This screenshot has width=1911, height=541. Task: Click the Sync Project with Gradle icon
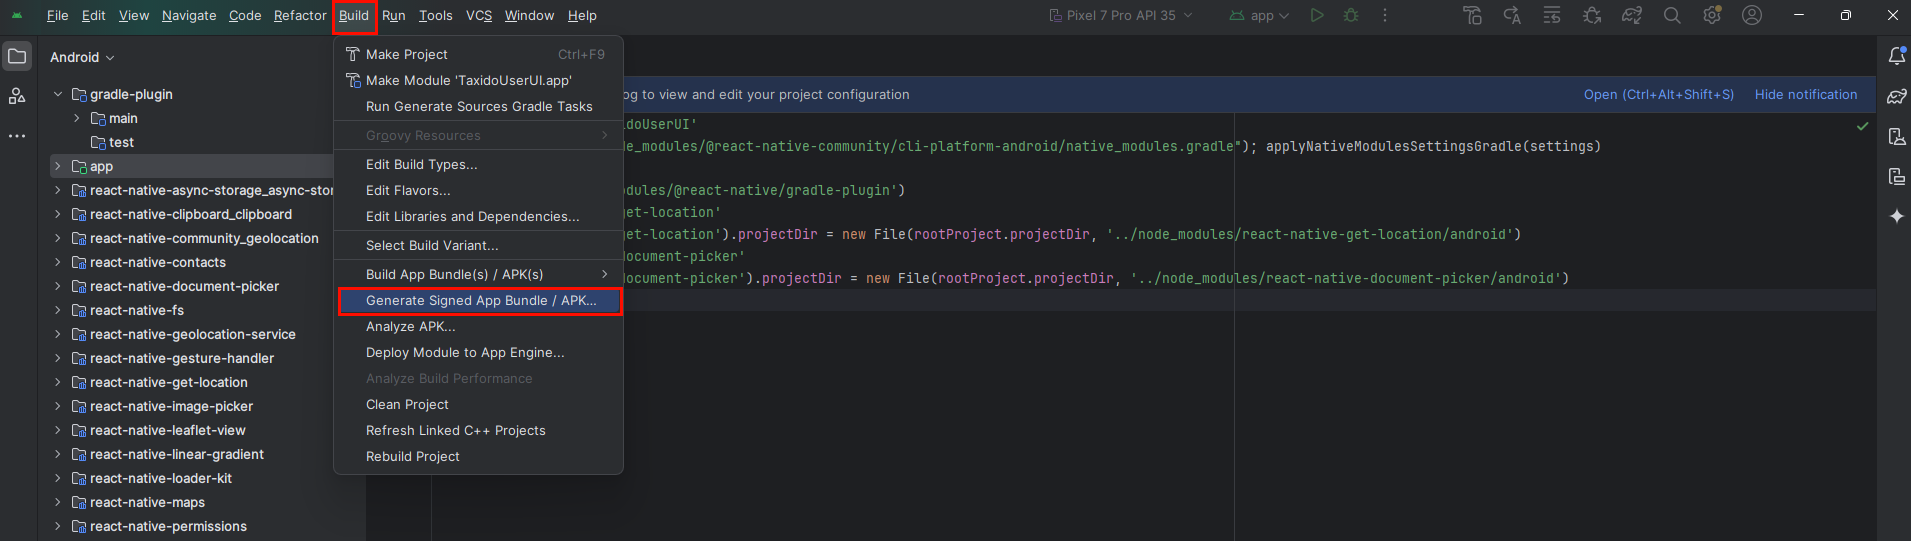point(1632,16)
